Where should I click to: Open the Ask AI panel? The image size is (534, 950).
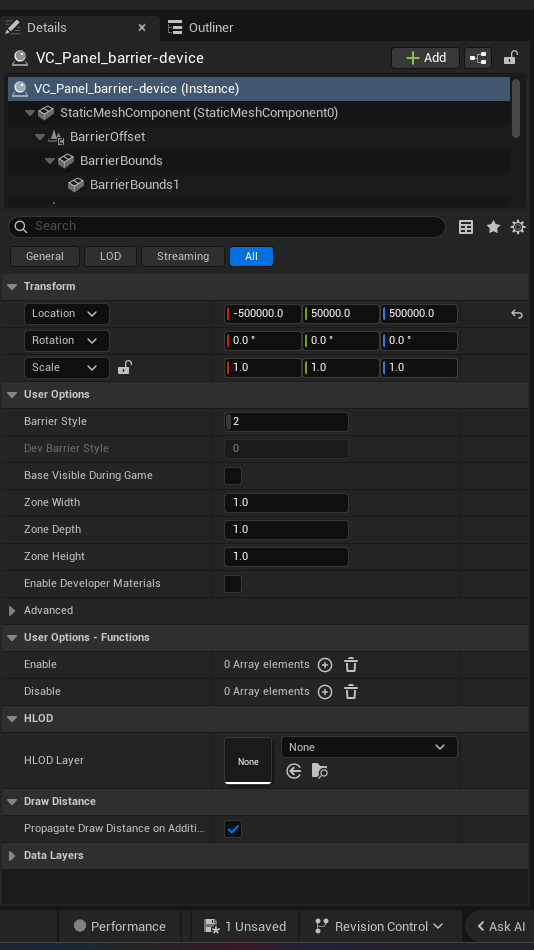(501, 926)
